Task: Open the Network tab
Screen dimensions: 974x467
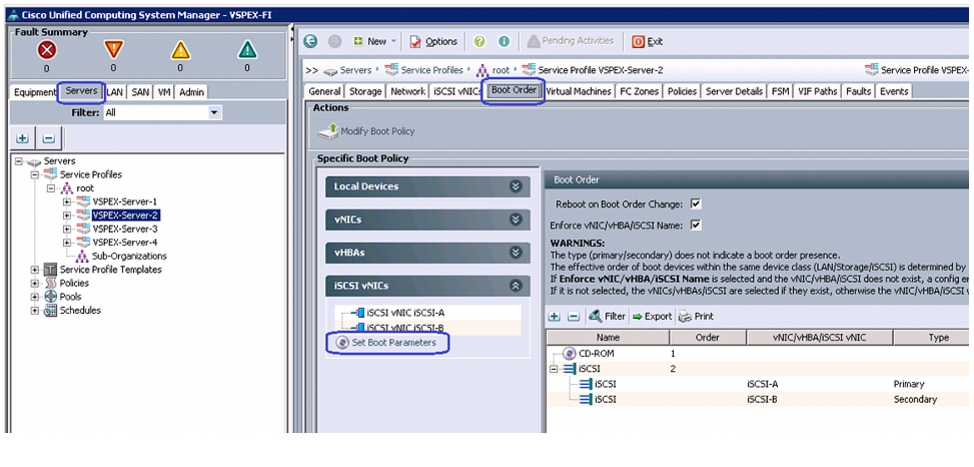Action: (x=407, y=91)
